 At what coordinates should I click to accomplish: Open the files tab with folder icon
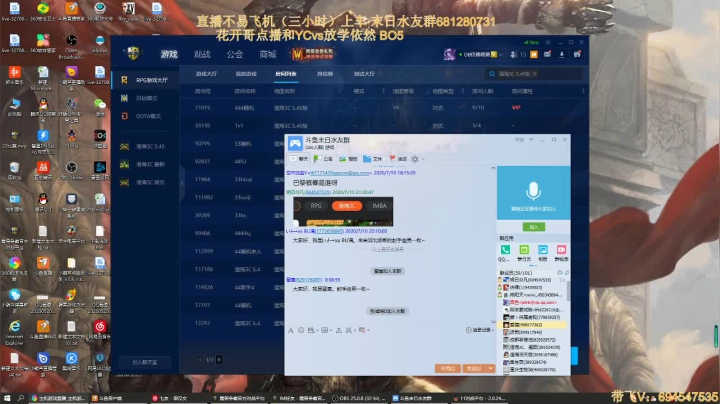(x=372, y=159)
